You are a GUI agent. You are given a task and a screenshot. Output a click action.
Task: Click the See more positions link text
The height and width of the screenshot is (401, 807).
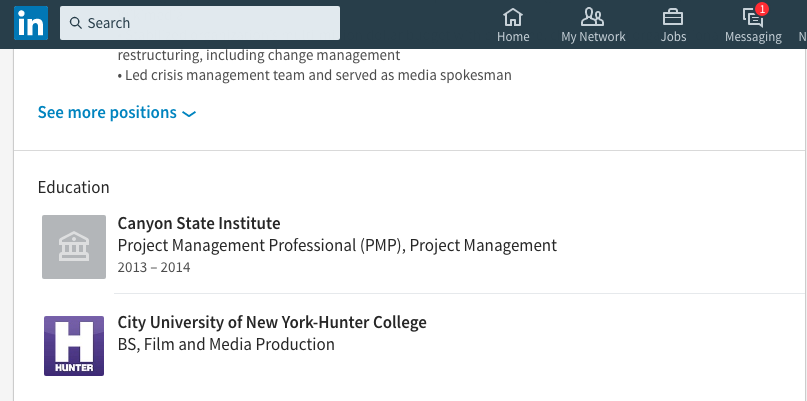(x=107, y=113)
